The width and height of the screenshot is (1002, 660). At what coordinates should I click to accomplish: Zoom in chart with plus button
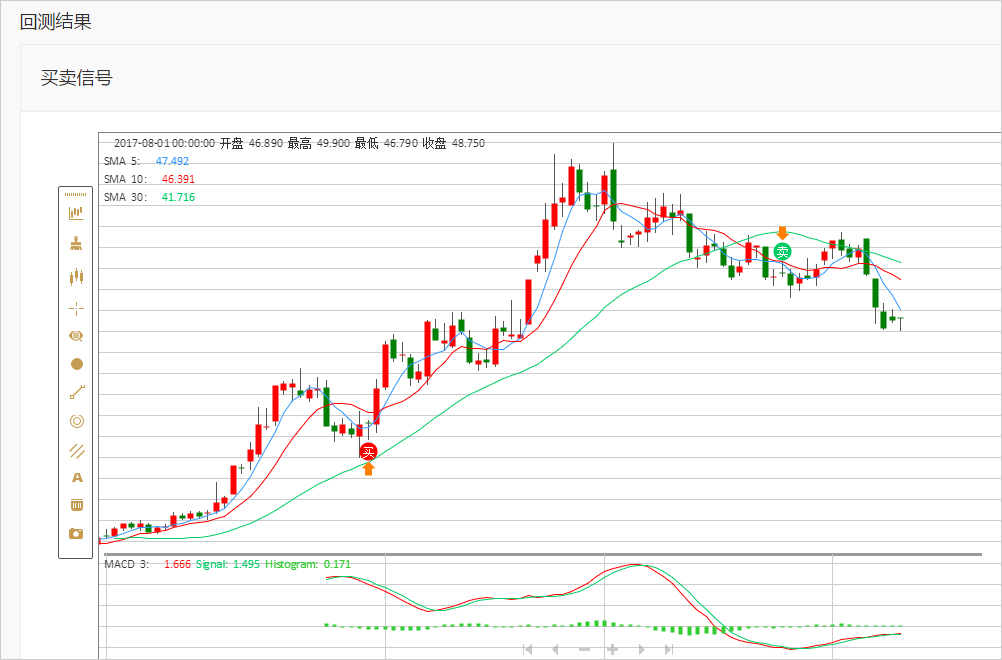click(612, 650)
